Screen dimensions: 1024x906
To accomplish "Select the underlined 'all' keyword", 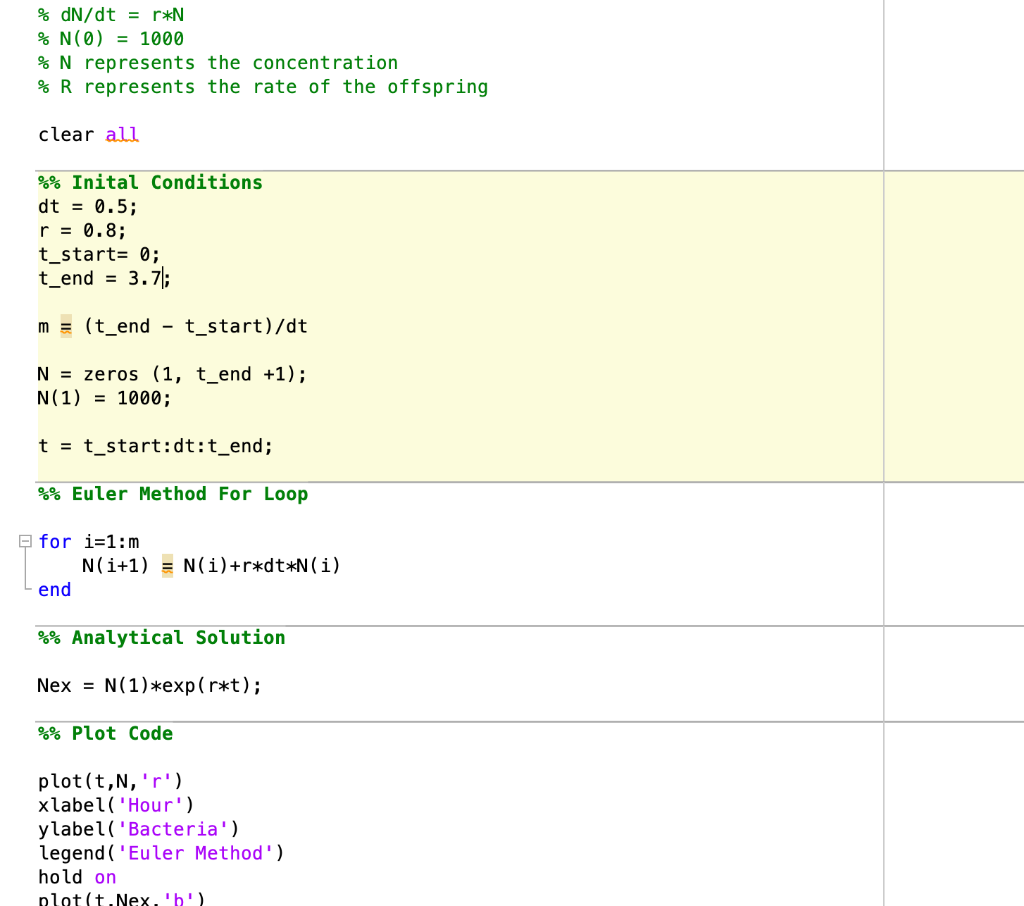I will point(122,135).
